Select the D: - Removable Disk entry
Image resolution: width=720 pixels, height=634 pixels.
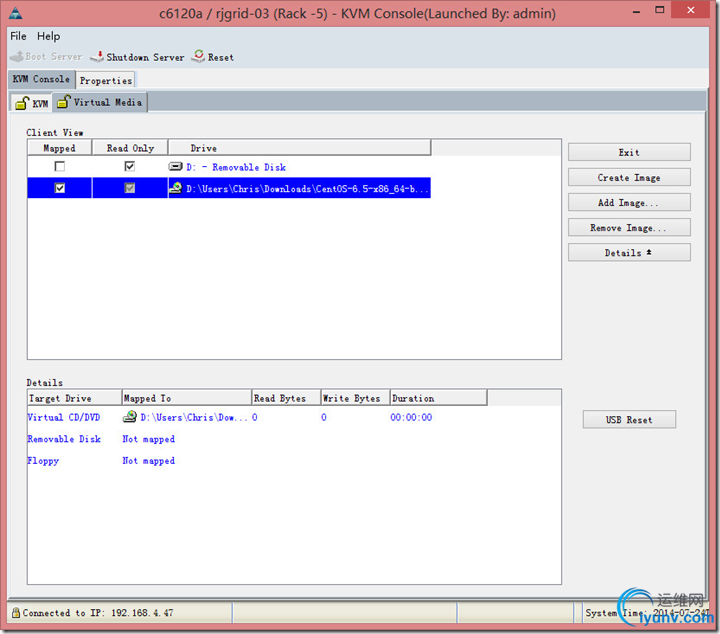(x=236, y=167)
